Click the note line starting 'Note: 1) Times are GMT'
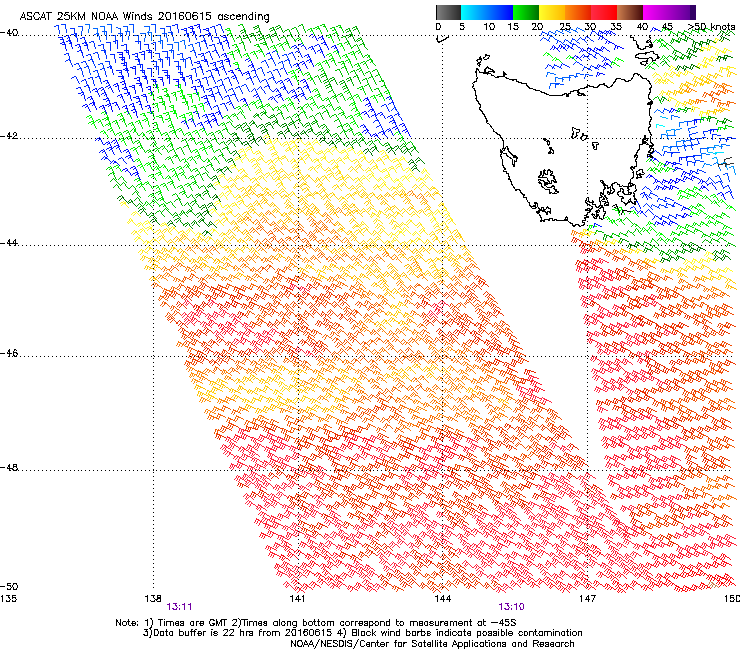The height and width of the screenshot is (650, 740). [316, 623]
